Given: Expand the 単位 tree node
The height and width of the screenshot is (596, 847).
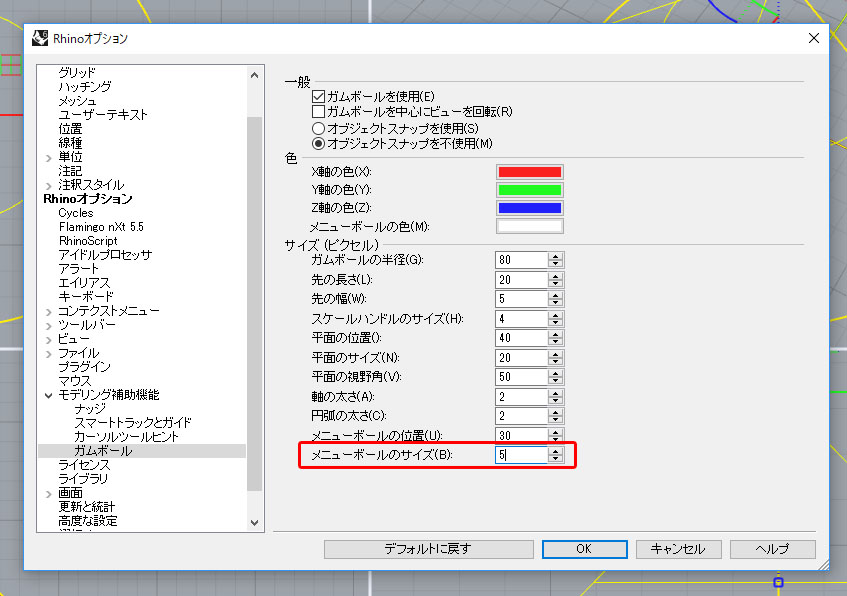Looking at the screenshot, I should [x=49, y=158].
